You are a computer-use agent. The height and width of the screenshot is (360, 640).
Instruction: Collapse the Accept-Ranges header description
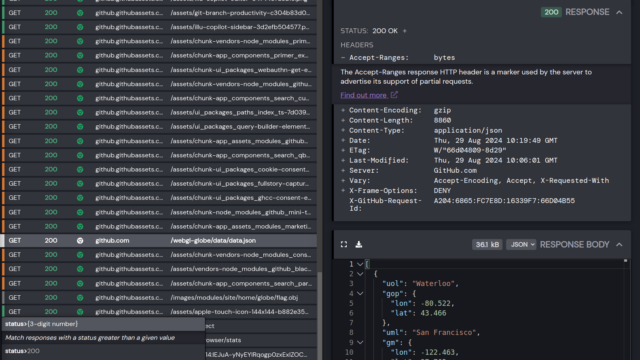pyautogui.click(x=343, y=58)
